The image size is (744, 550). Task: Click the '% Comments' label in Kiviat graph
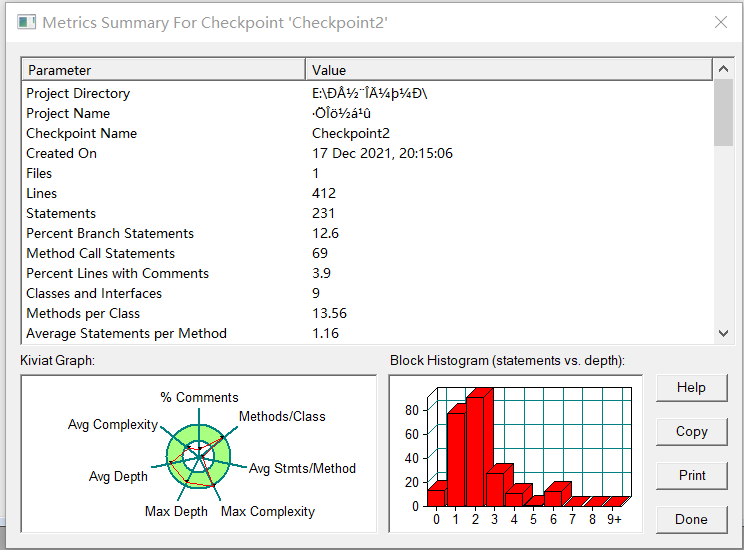[x=199, y=397]
